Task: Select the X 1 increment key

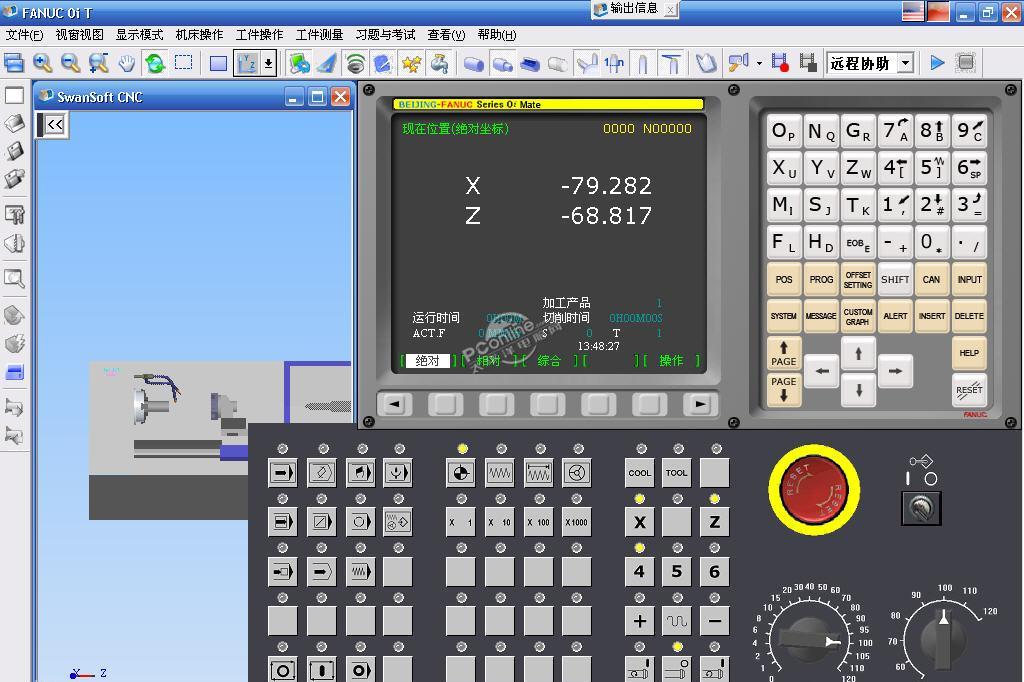Action: 460,522
